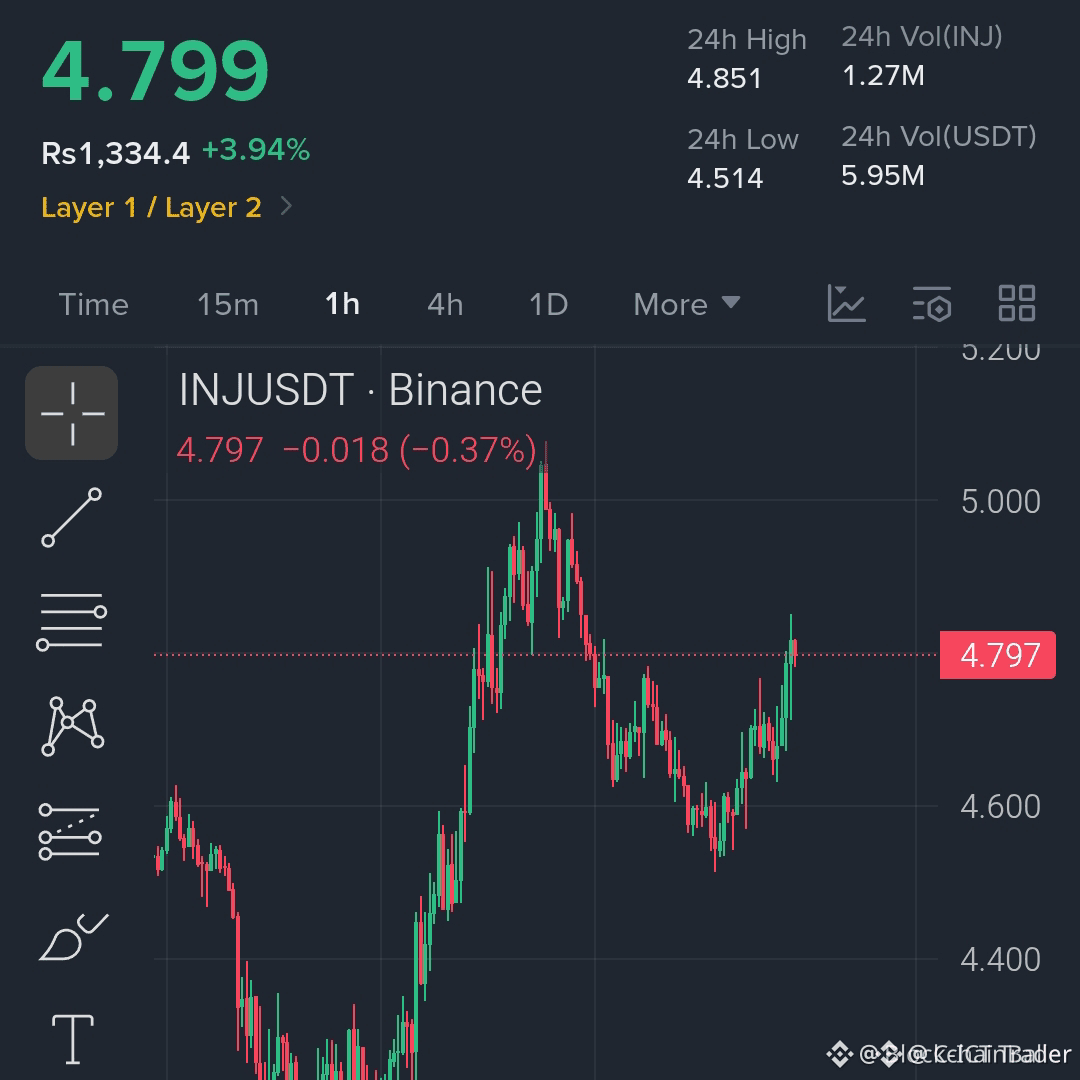
Task: Select the trend line drawing tool
Action: [72, 517]
